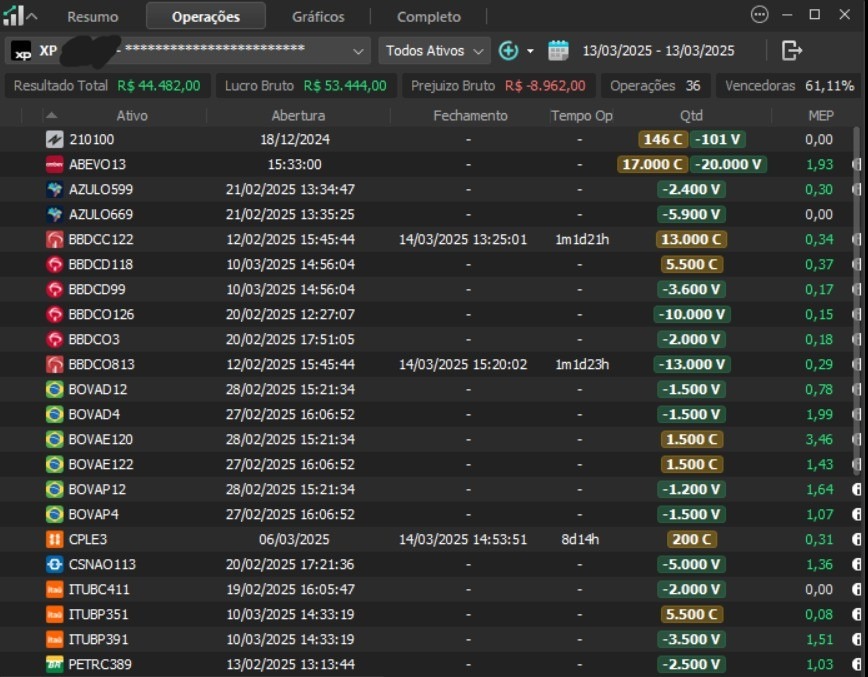Click the ABEVO13 asset logo icon
The width and height of the screenshot is (868, 677).
click(x=55, y=164)
